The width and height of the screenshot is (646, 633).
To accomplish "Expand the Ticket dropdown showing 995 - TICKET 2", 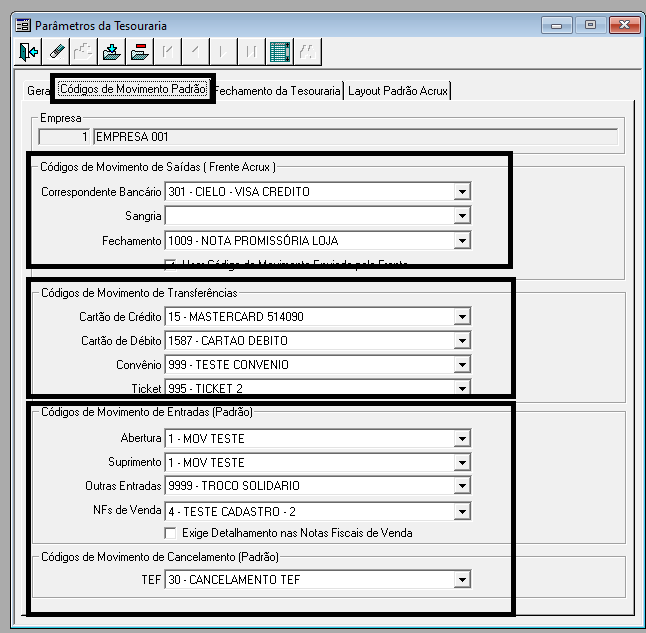I will (x=462, y=388).
